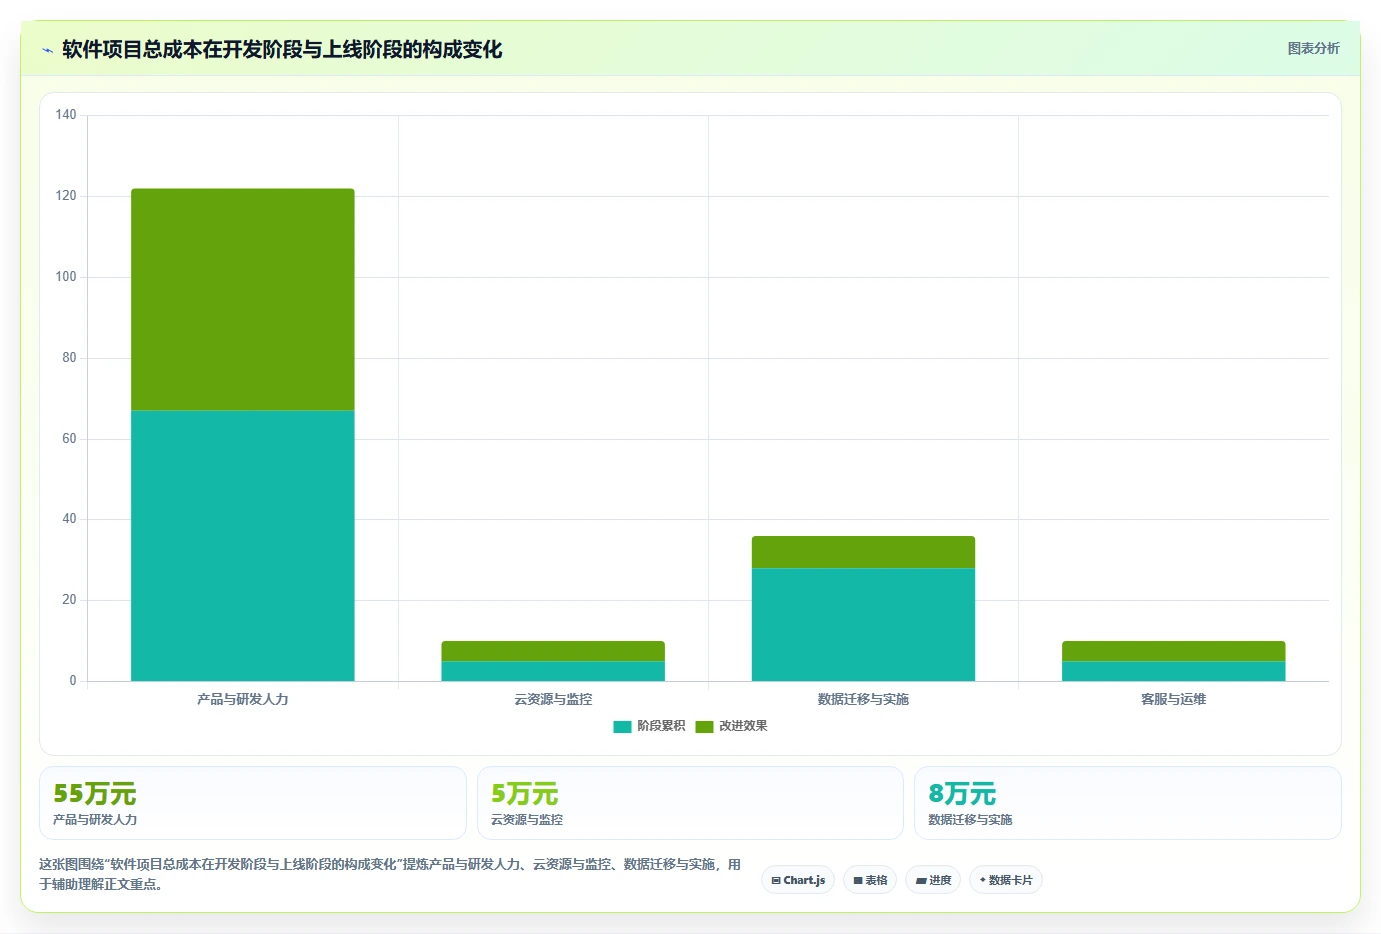The image size is (1381, 934).
Task: Click the 产品与研发人力 caption under 55万元
Action: pyautogui.click(x=95, y=820)
